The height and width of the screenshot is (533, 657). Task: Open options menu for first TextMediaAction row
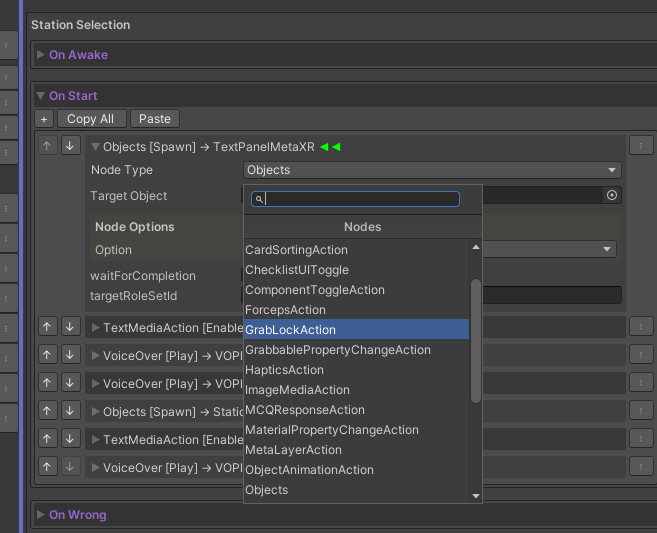point(641,327)
